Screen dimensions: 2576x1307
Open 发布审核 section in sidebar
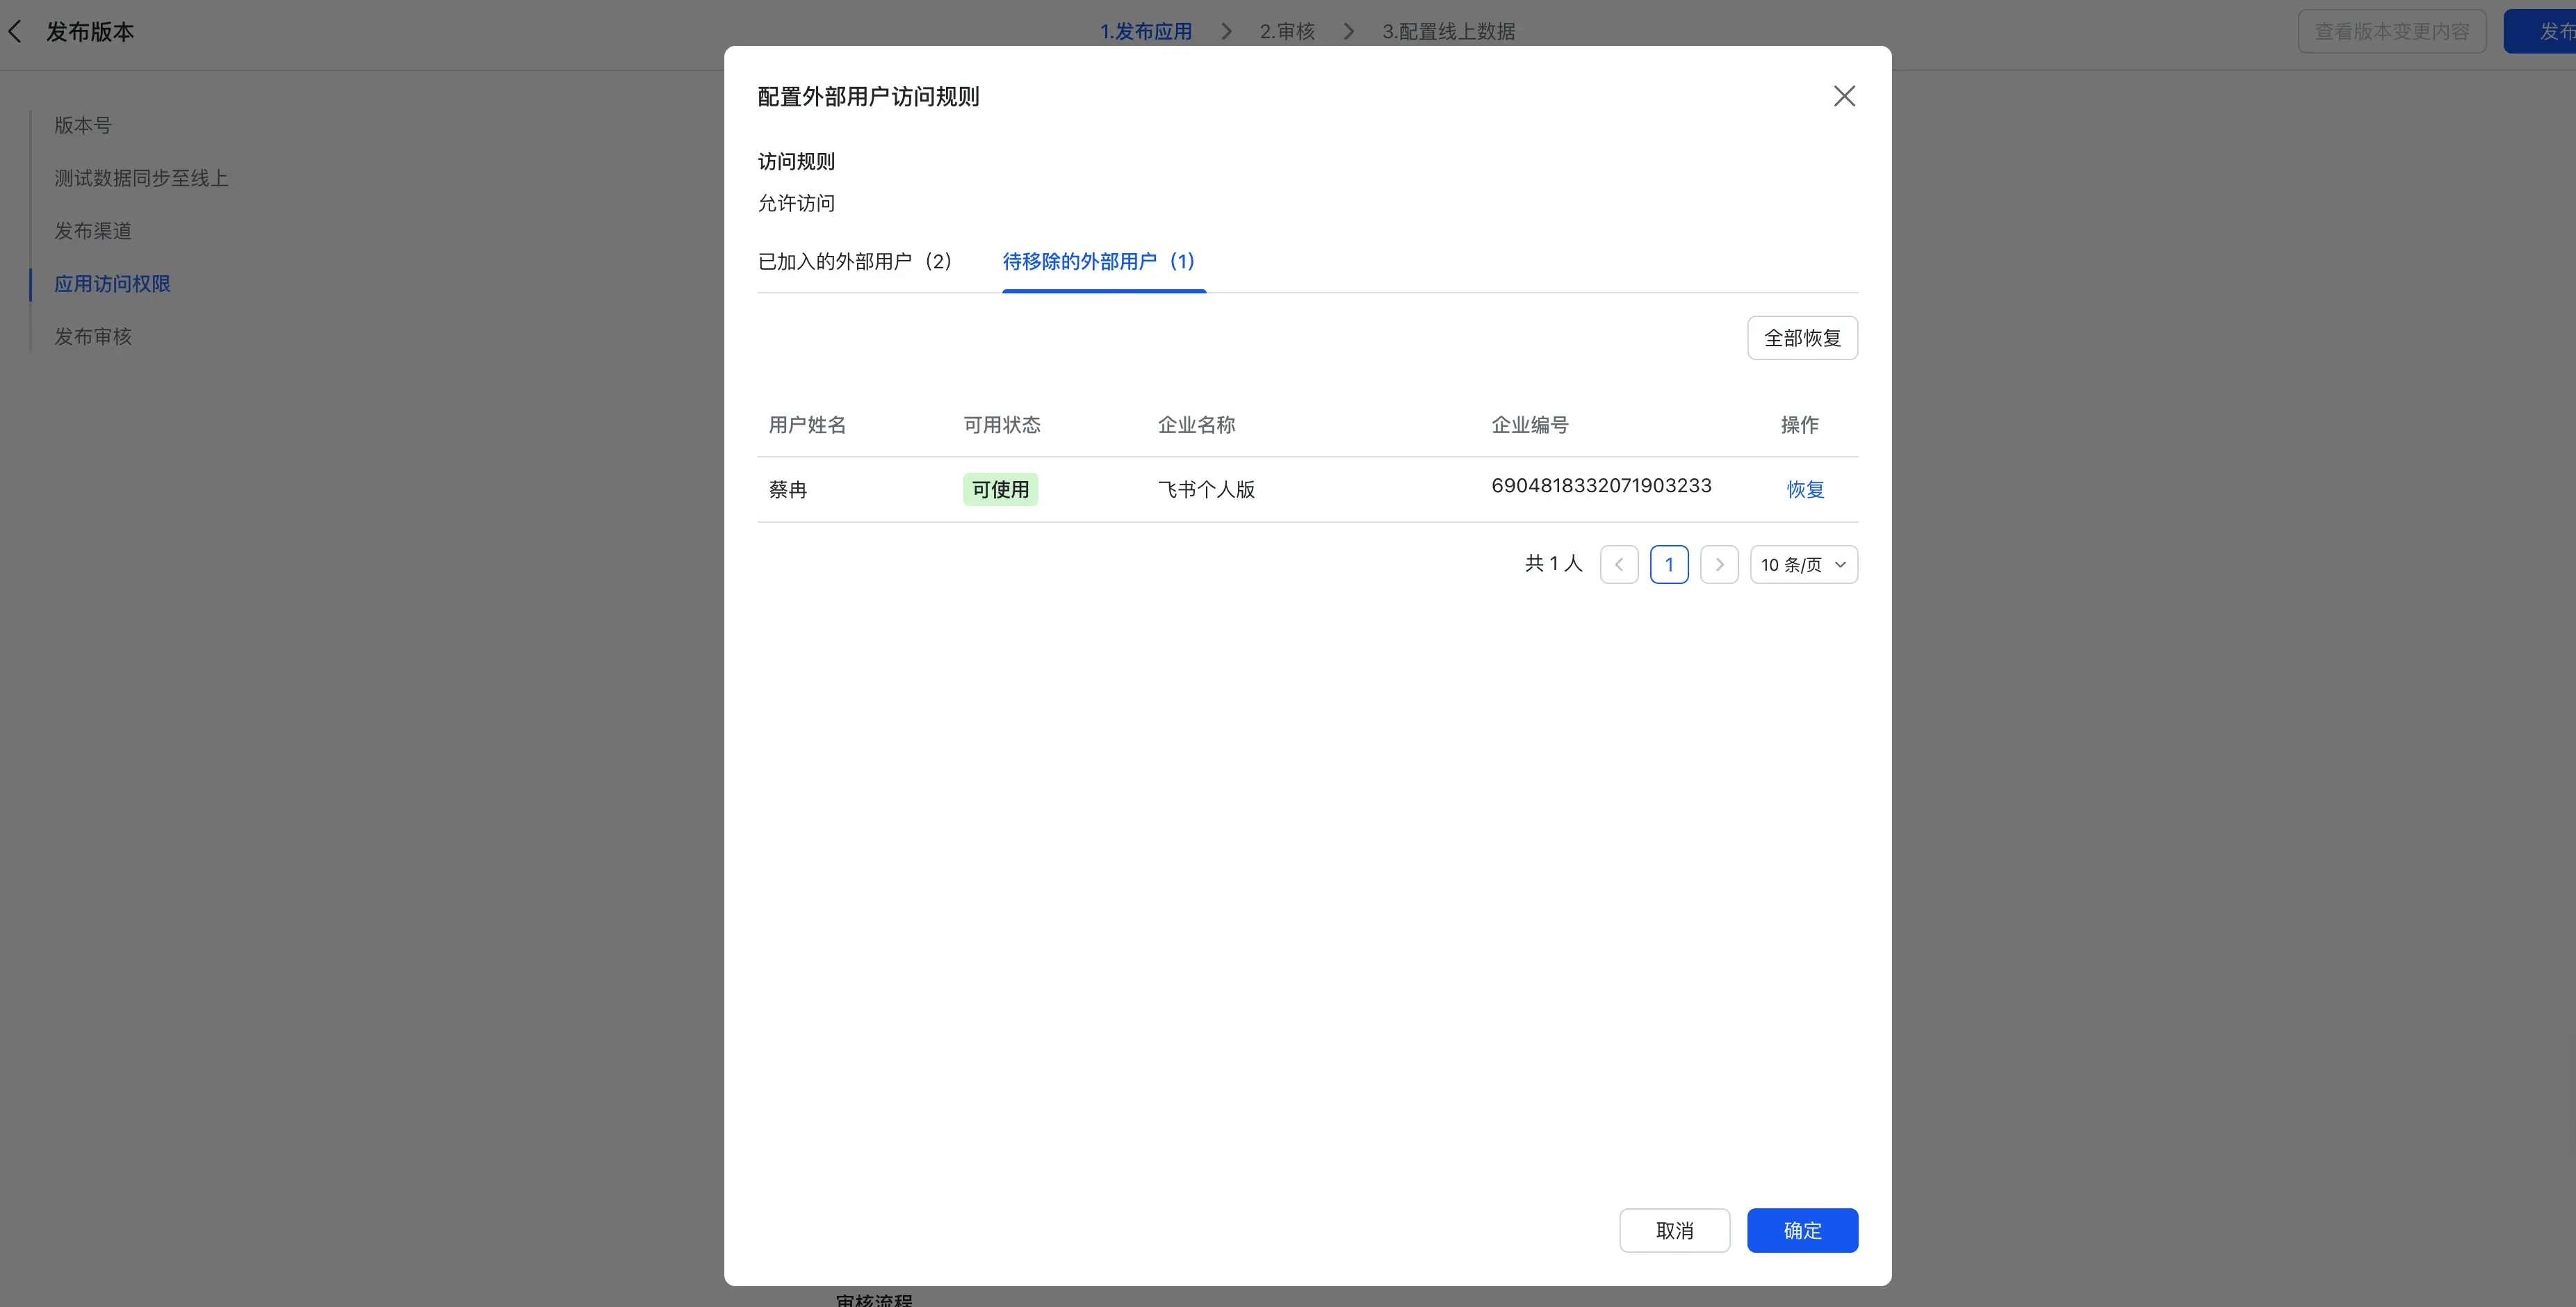(x=93, y=337)
